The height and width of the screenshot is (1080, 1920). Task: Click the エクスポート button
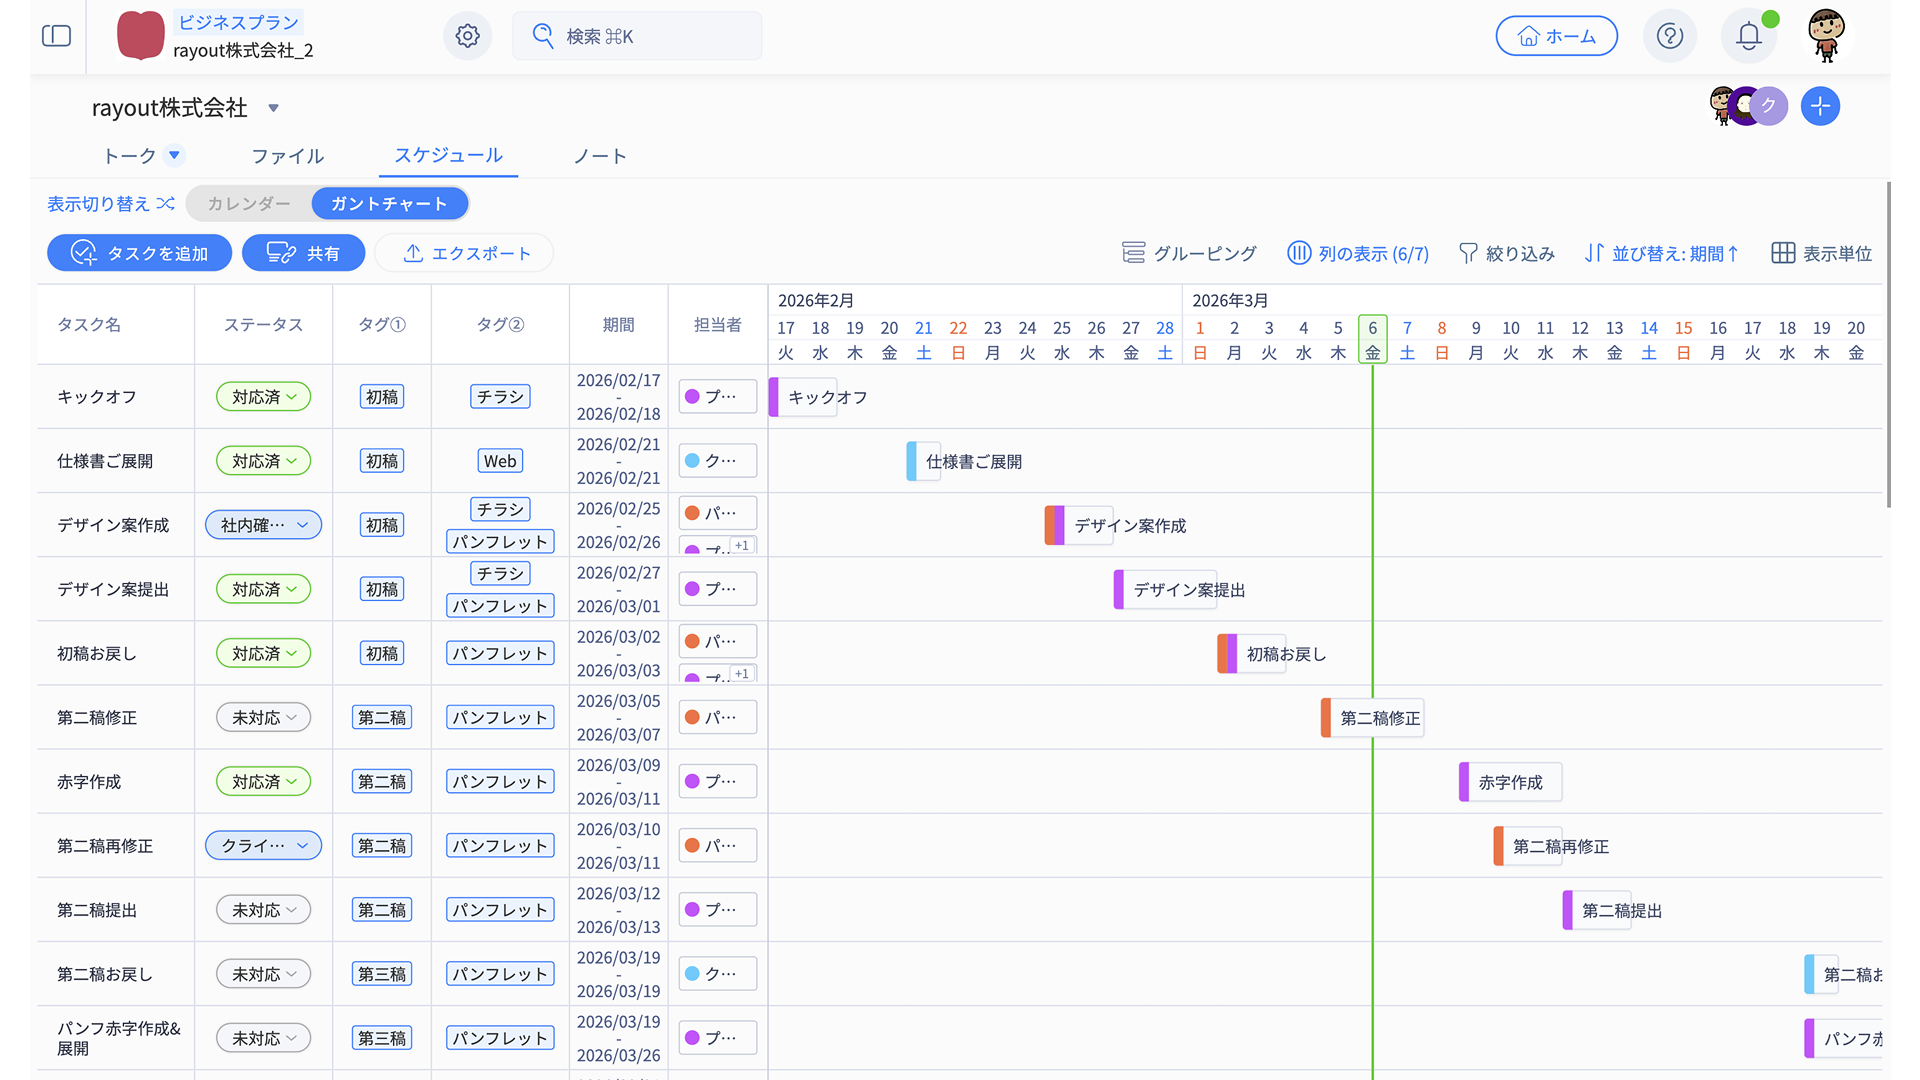coord(465,253)
